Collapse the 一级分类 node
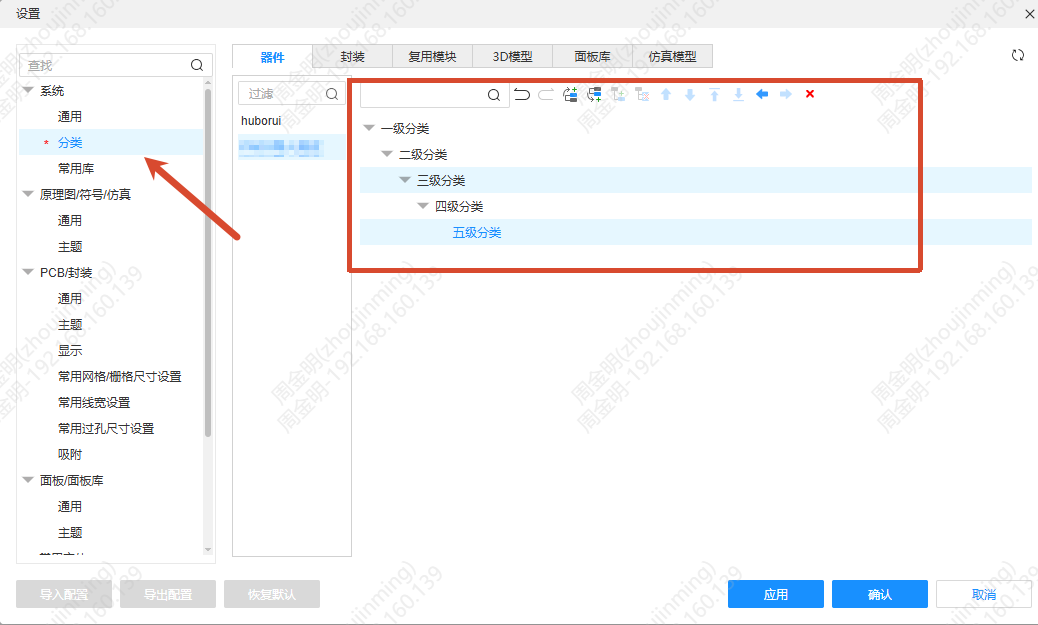Image resolution: width=1038 pixels, height=625 pixels. click(x=369, y=128)
